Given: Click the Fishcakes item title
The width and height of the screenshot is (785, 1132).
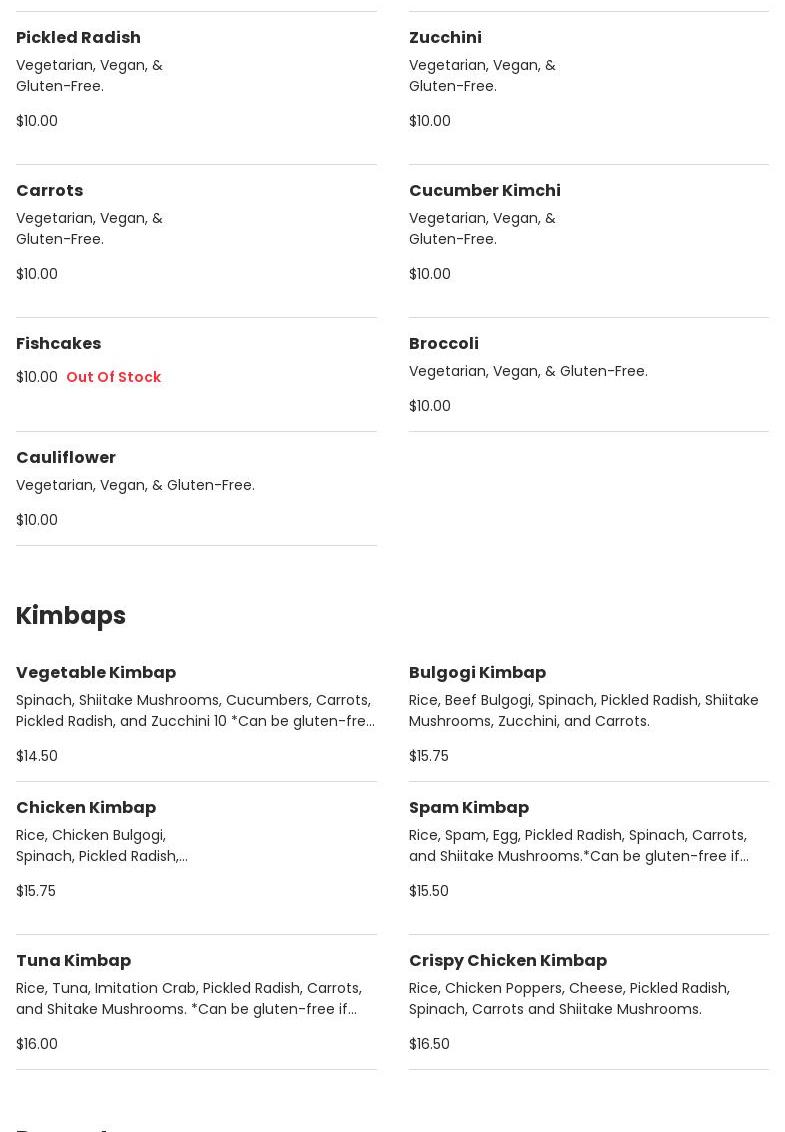Looking at the screenshot, I should pos(58,344).
